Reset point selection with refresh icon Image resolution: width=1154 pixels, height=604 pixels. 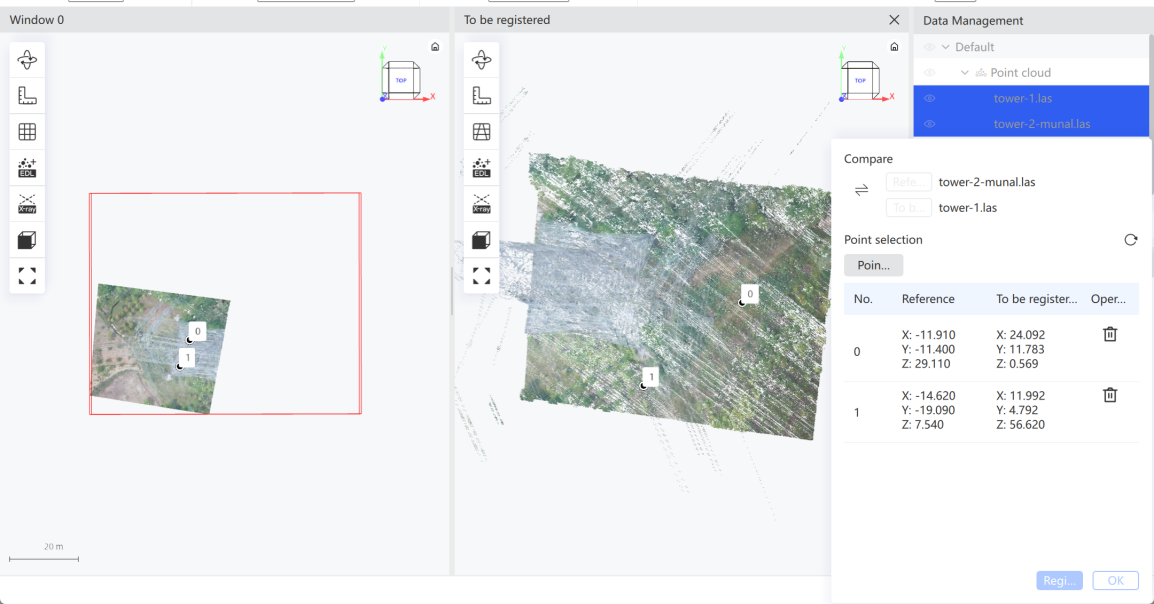tap(1130, 240)
